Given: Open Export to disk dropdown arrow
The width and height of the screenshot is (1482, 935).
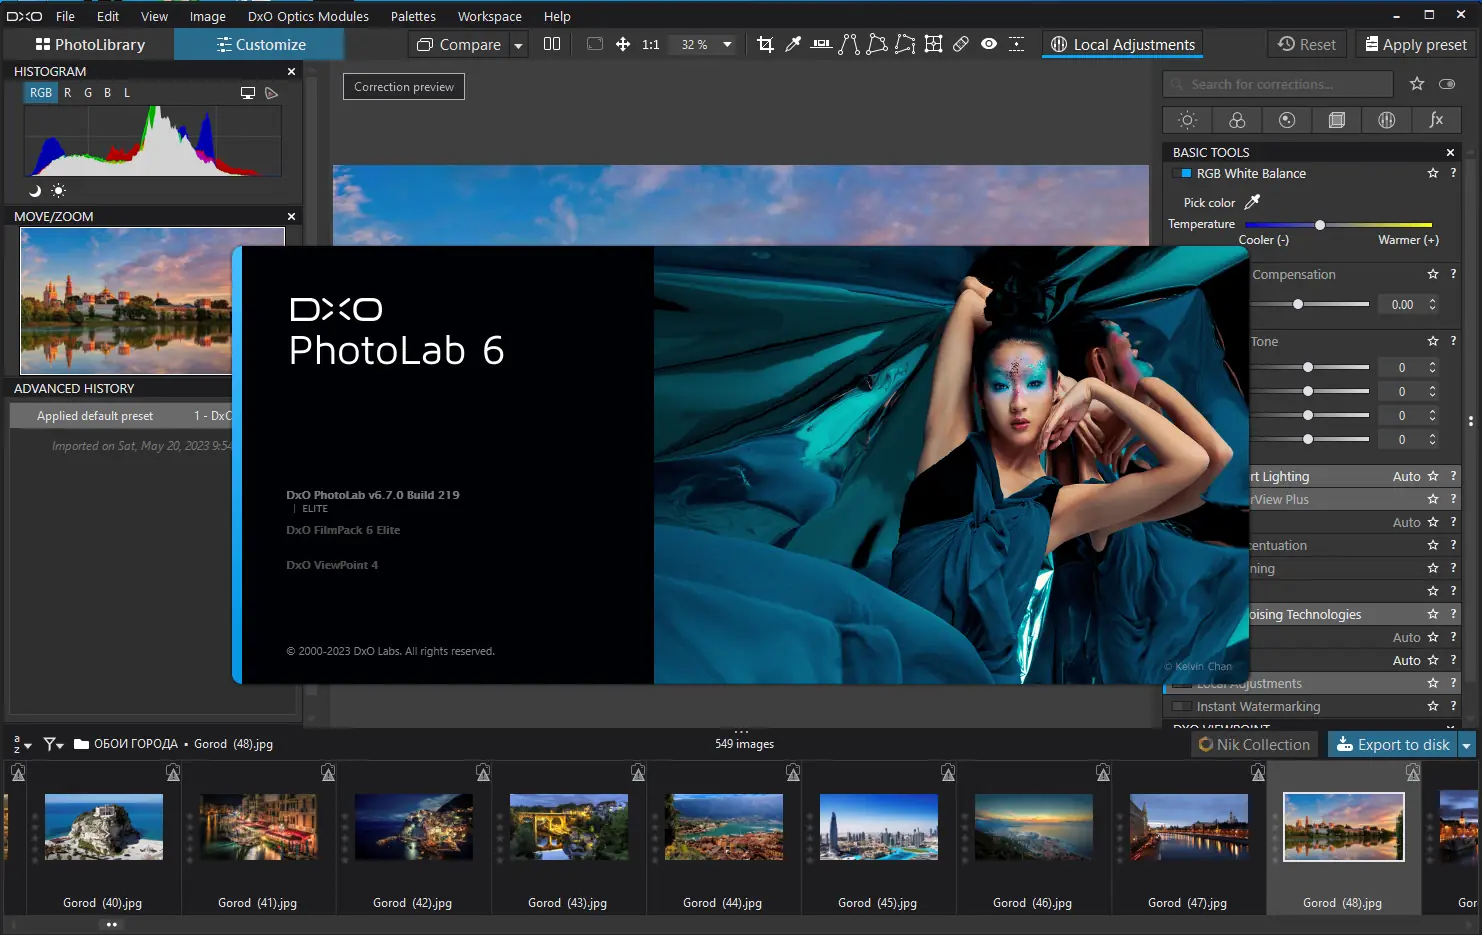Looking at the screenshot, I should tap(1466, 744).
